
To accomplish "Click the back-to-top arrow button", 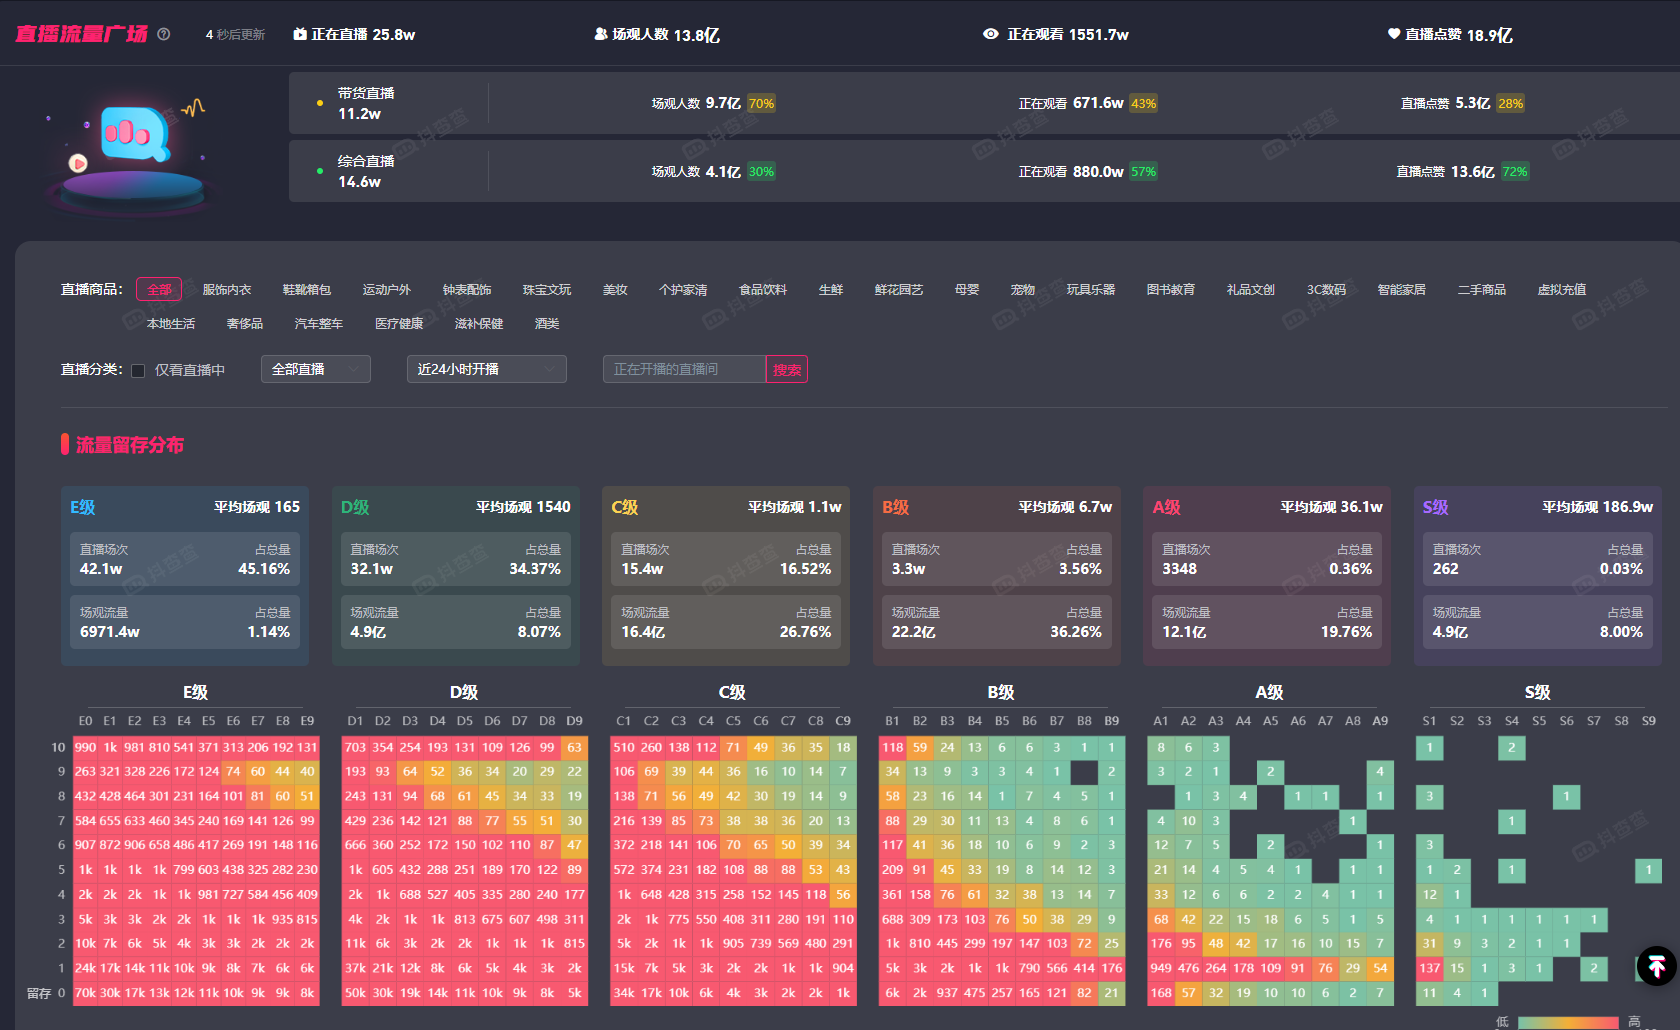I will pos(1657,966).
